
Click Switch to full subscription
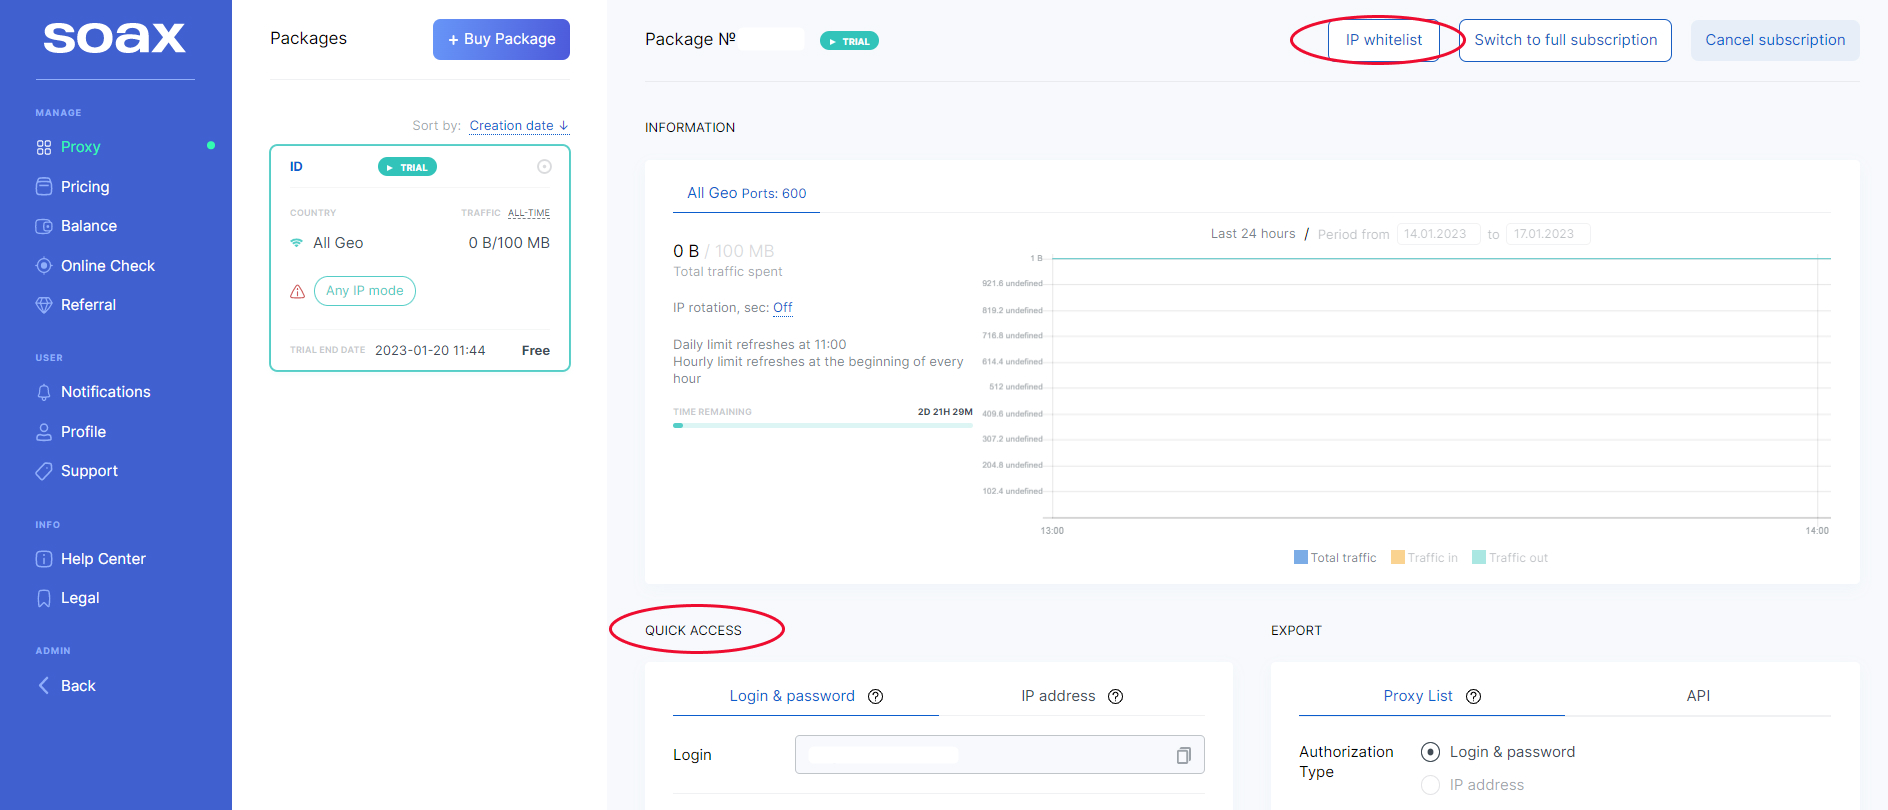click(1565, 40)
